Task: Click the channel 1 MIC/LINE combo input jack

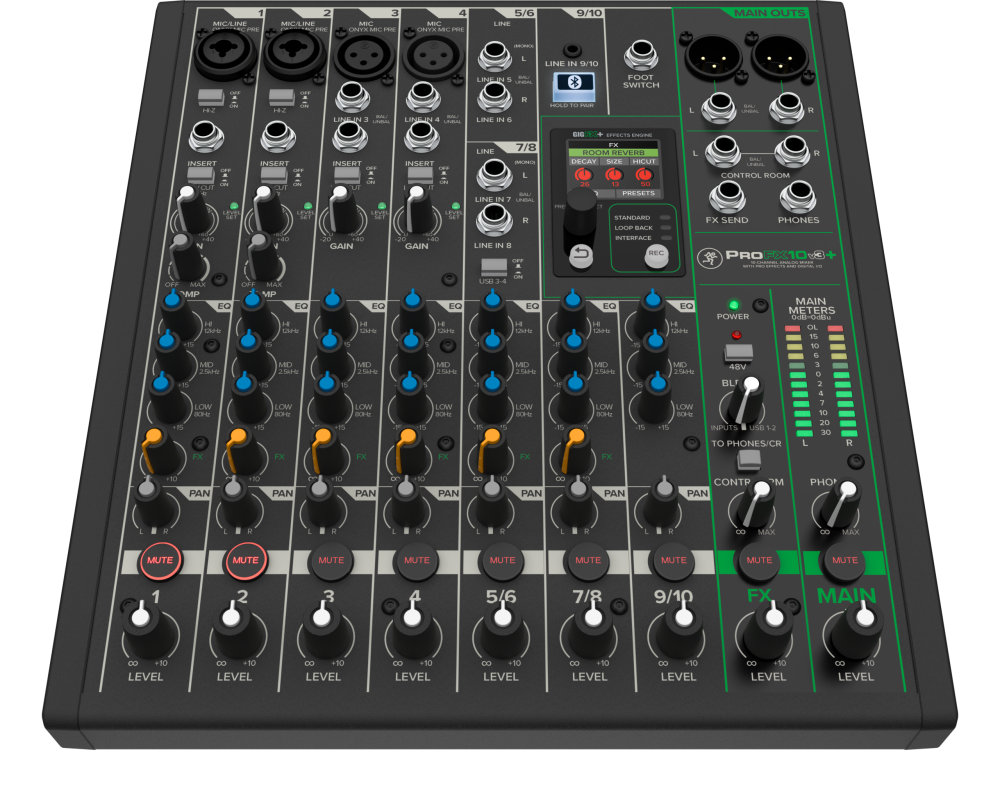Action: [x=226, y=55]
